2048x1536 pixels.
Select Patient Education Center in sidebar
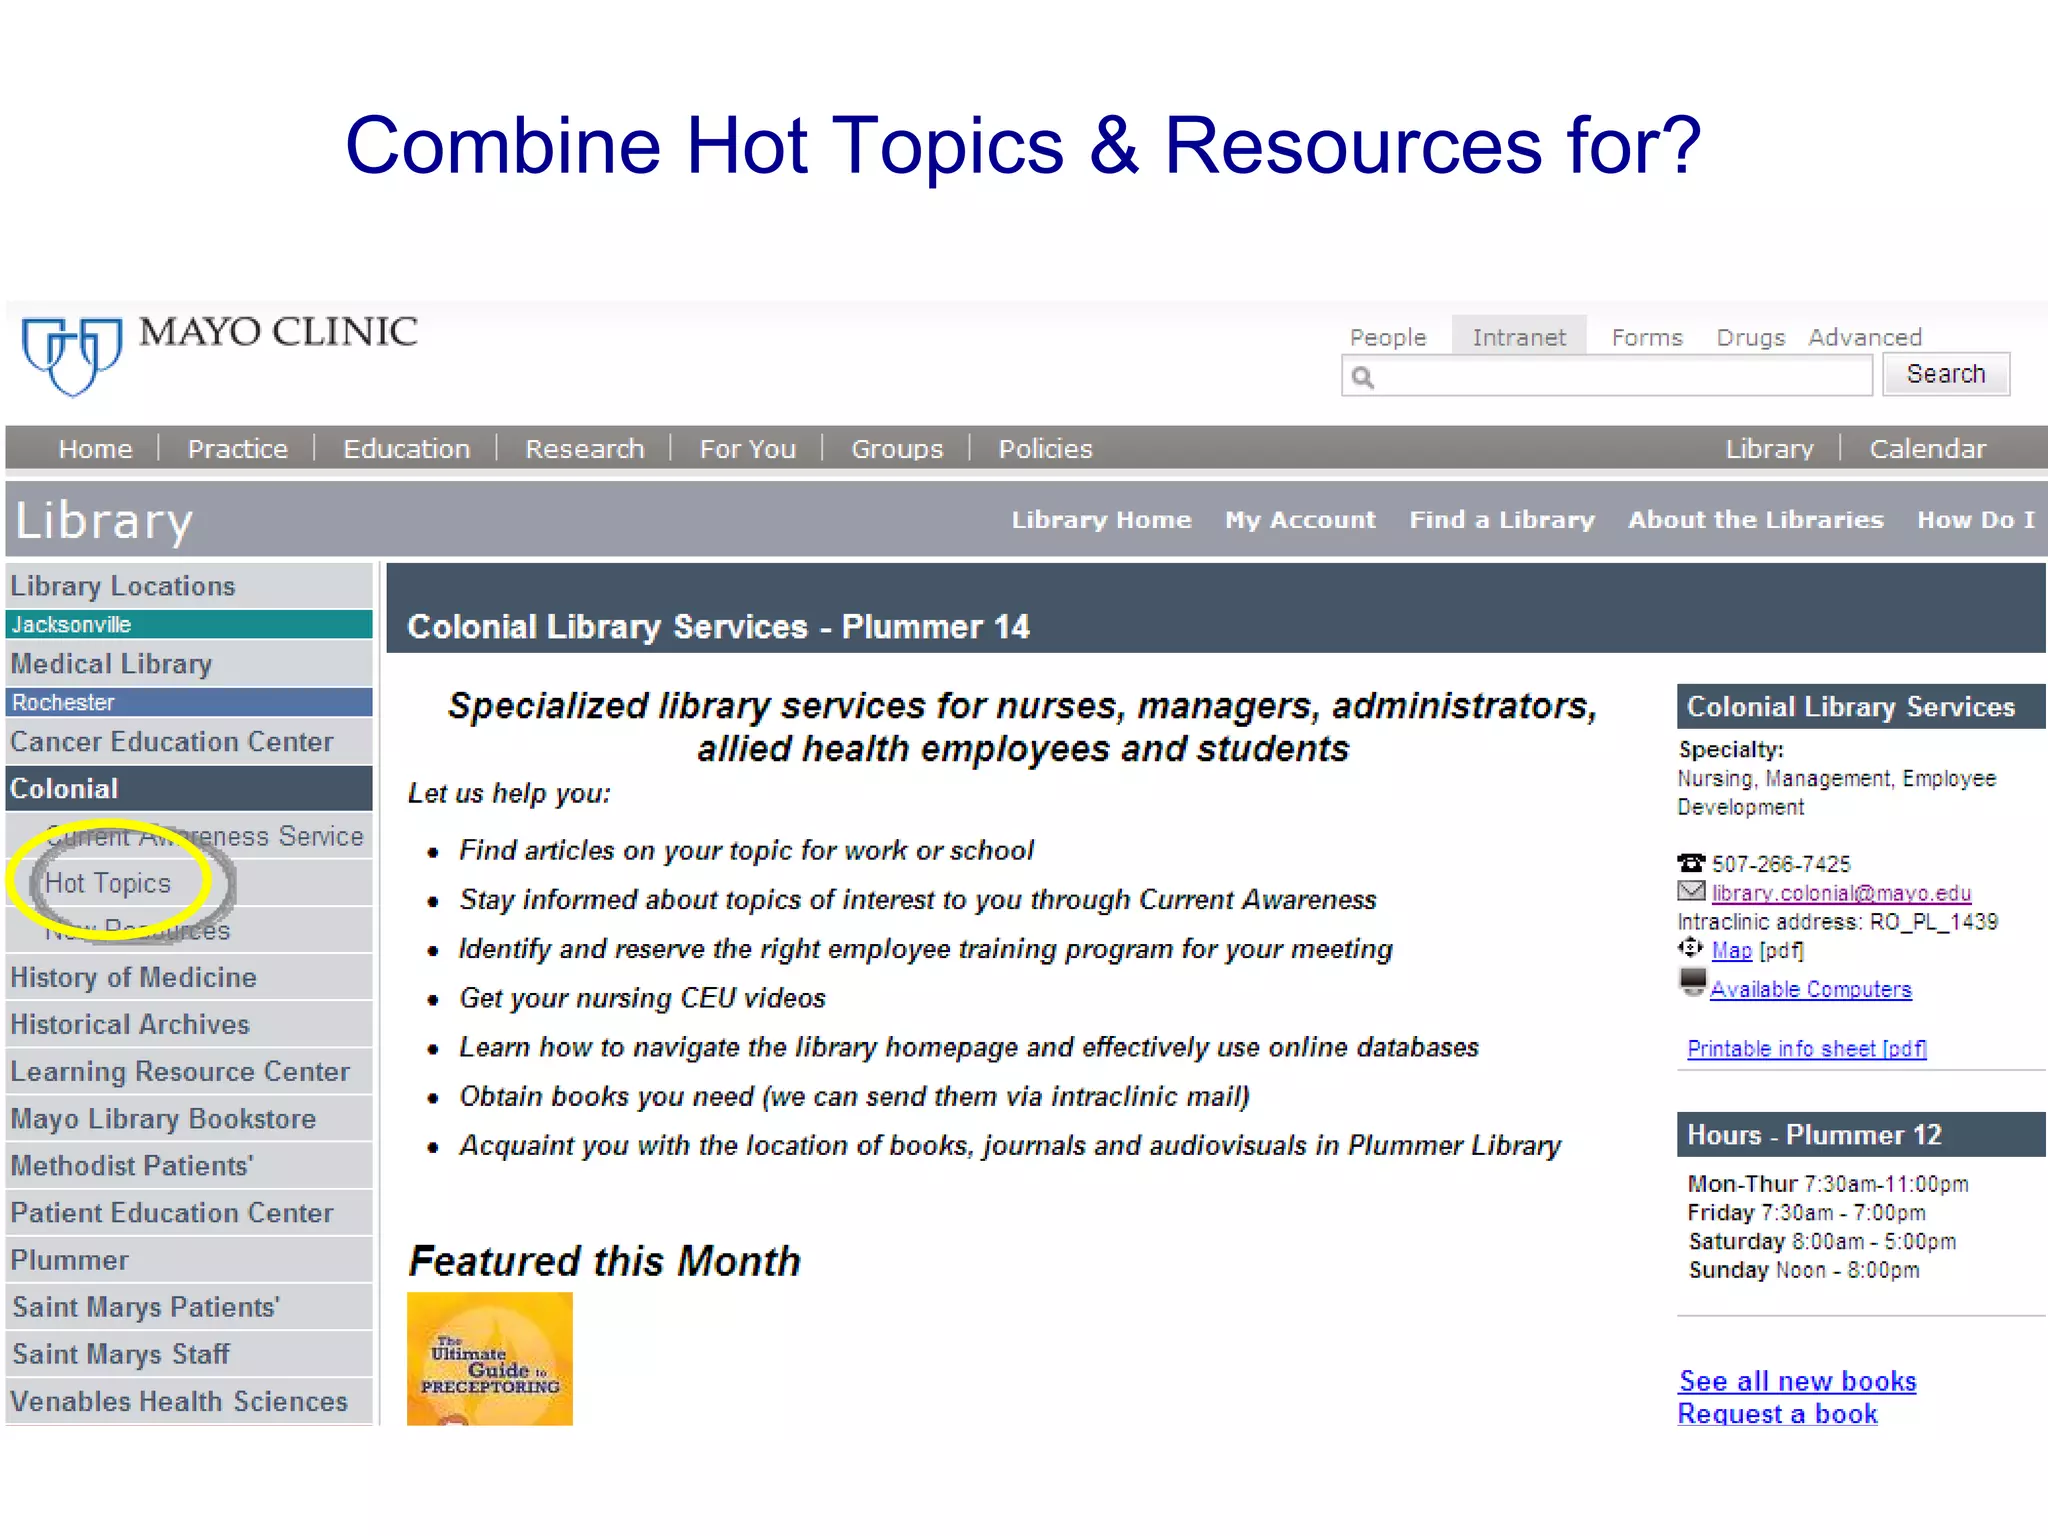click(189, 1212)
